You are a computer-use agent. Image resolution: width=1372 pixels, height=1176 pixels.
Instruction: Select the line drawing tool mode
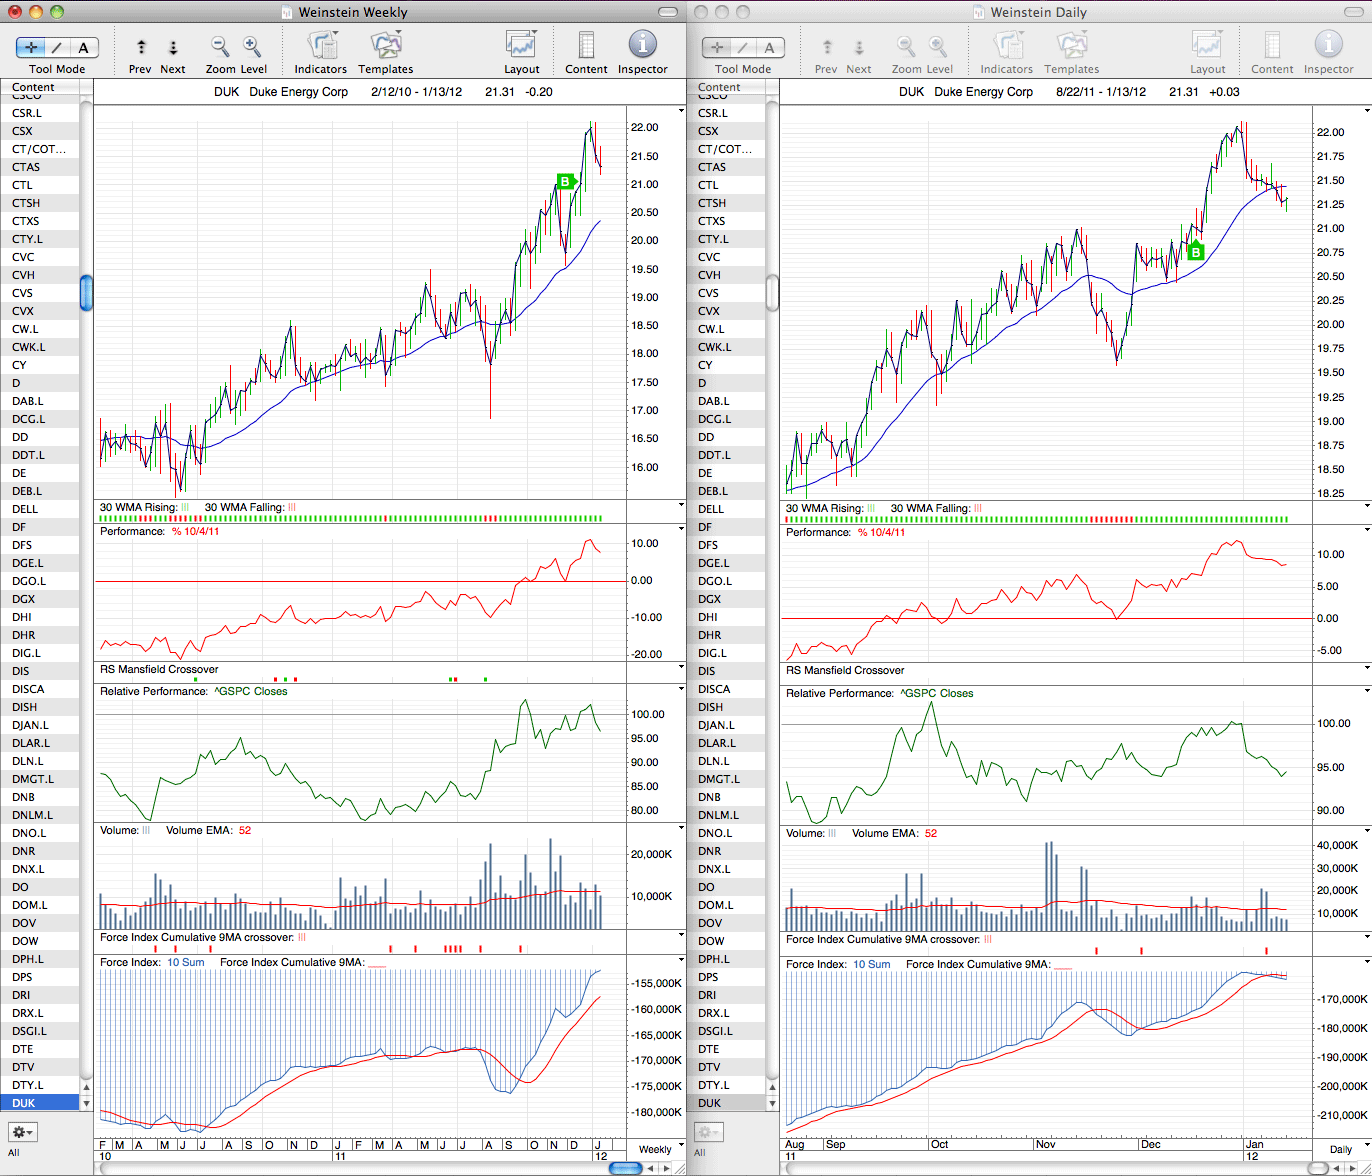57,47
